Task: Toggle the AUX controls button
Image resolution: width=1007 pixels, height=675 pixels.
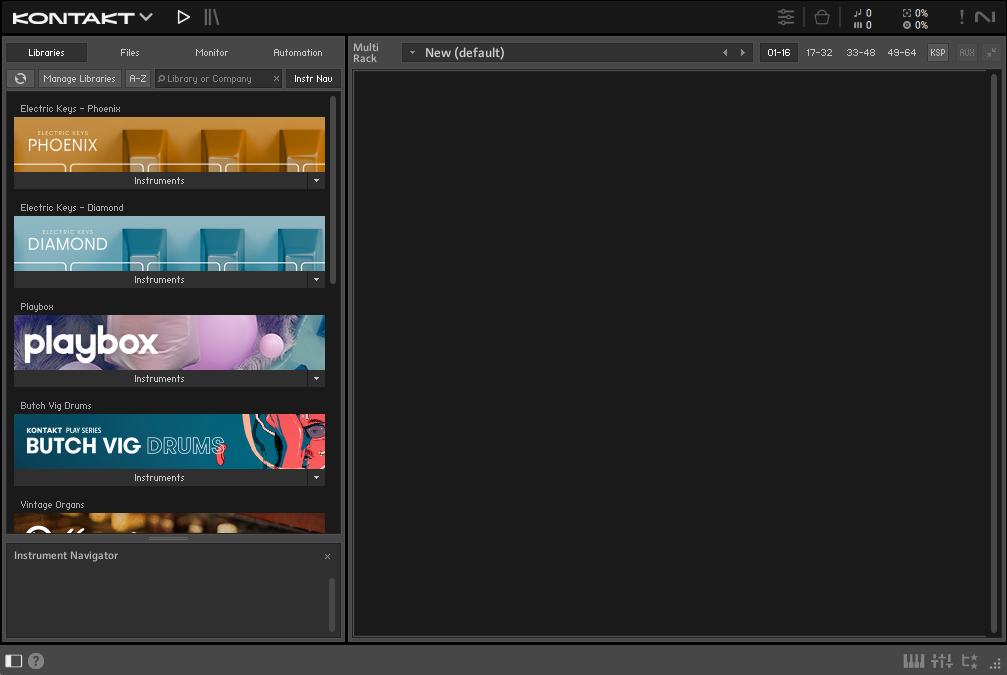Action: [967, 53]
